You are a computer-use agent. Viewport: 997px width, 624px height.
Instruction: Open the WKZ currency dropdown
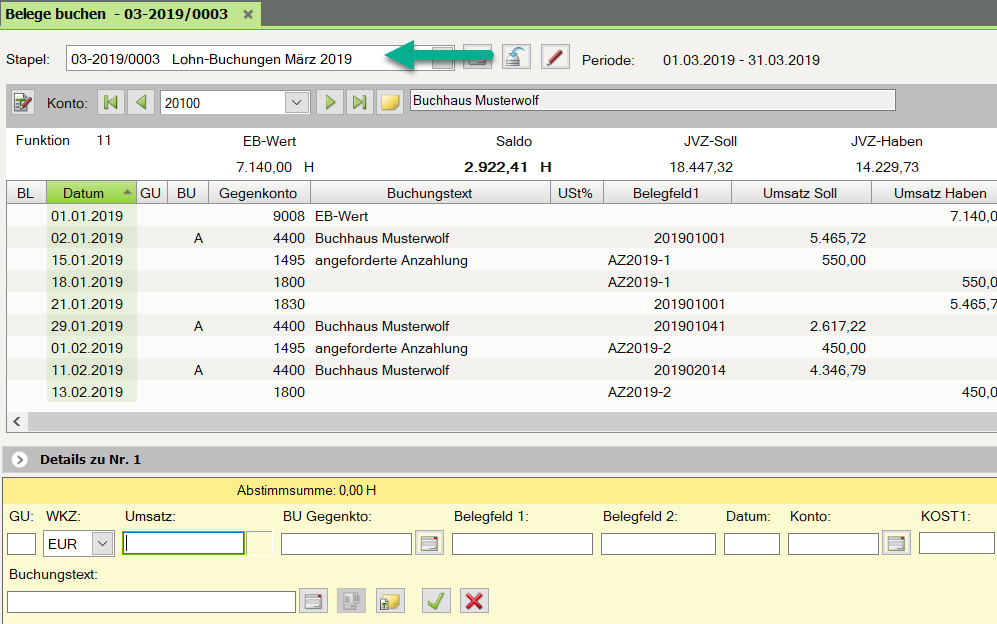[x=102, y=544]
